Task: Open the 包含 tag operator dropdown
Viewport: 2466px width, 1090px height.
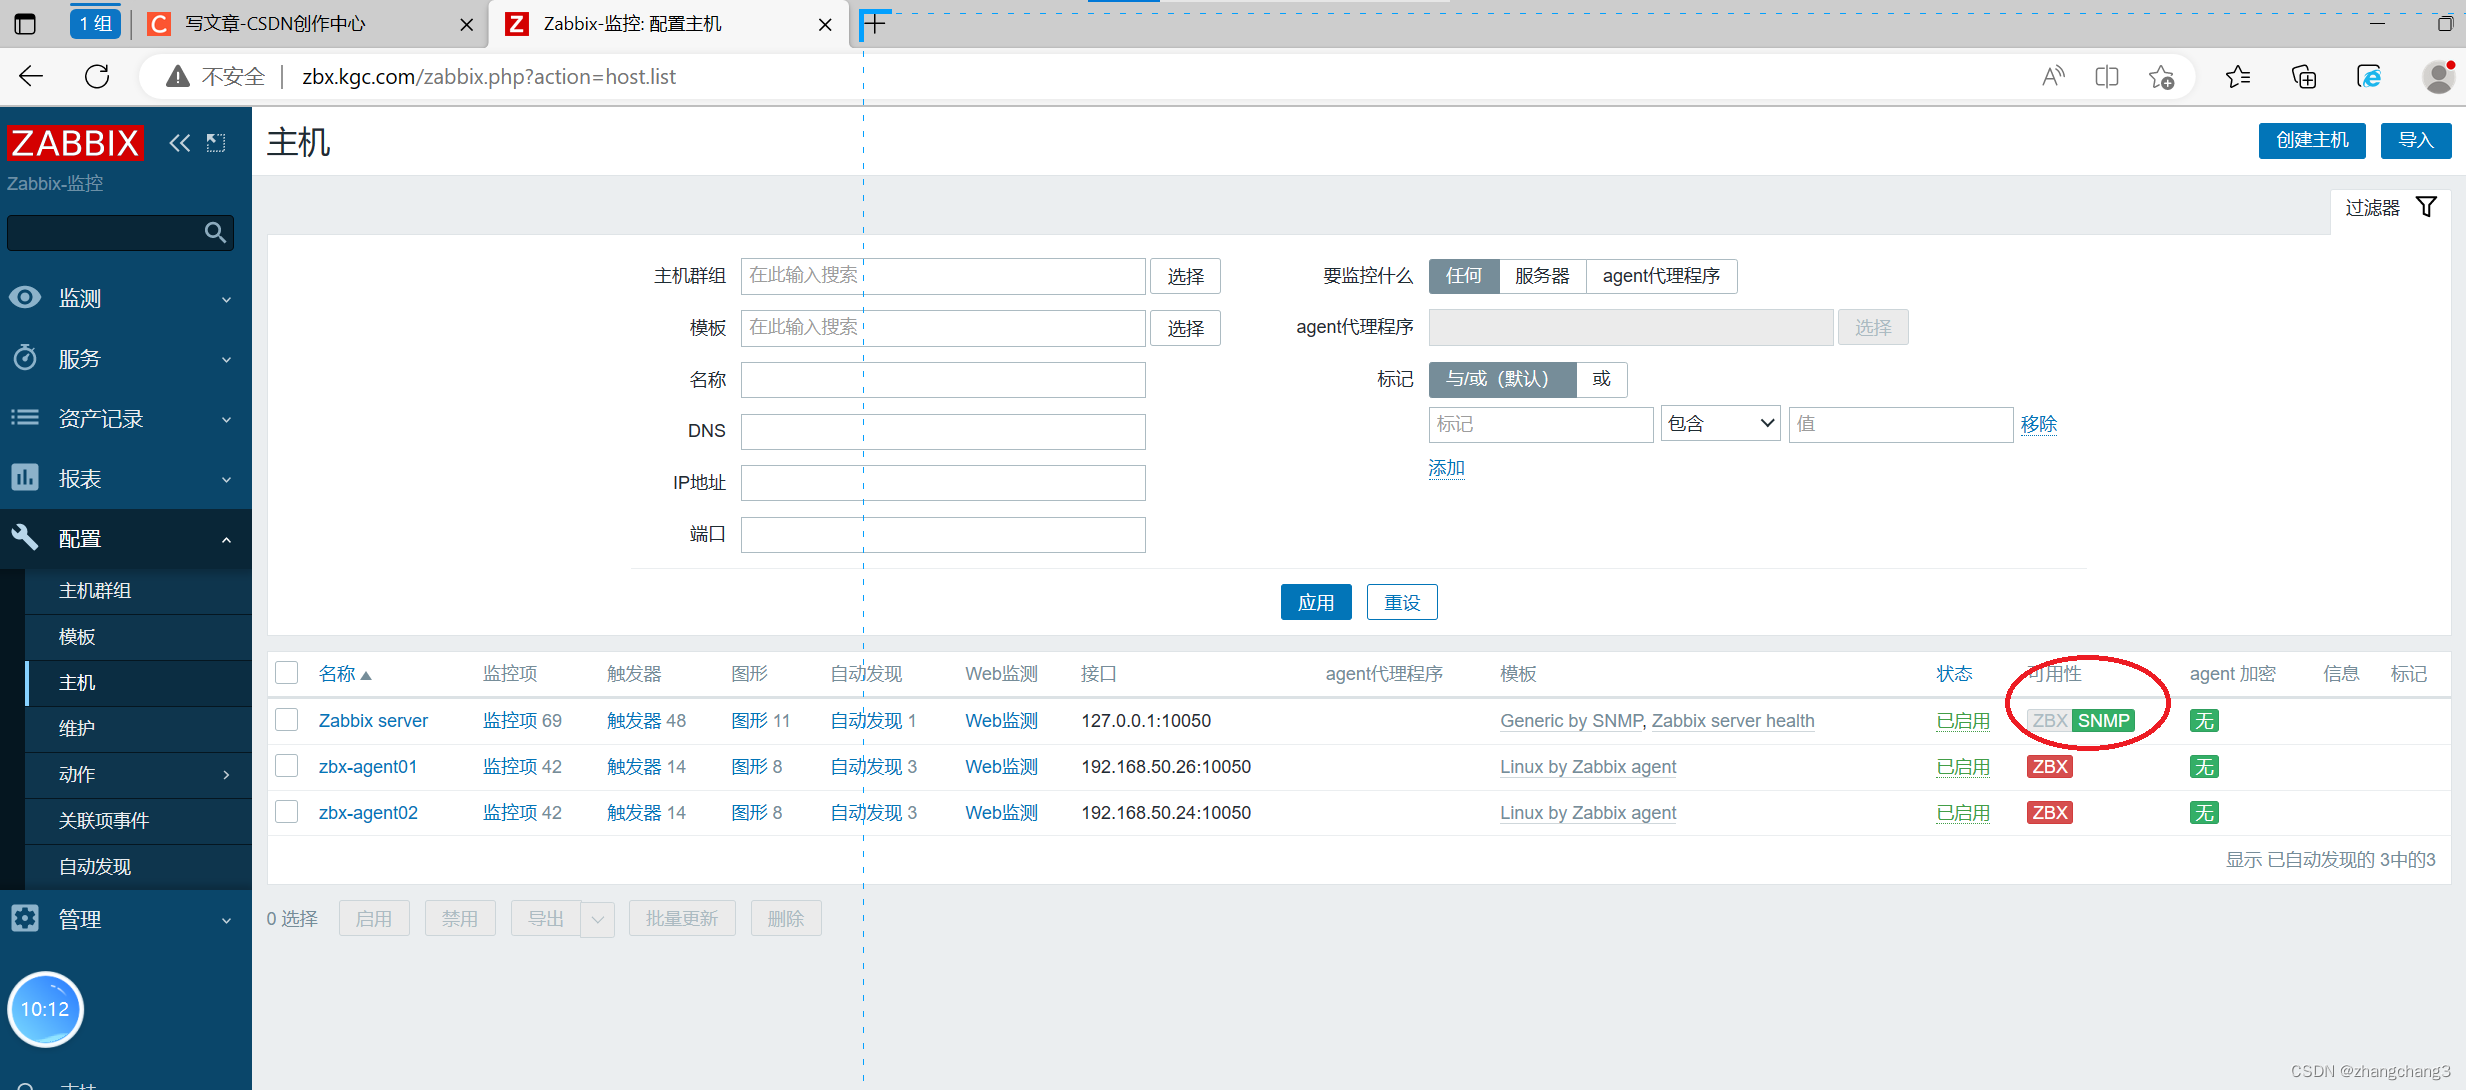Action: [x=1720, y=424]
